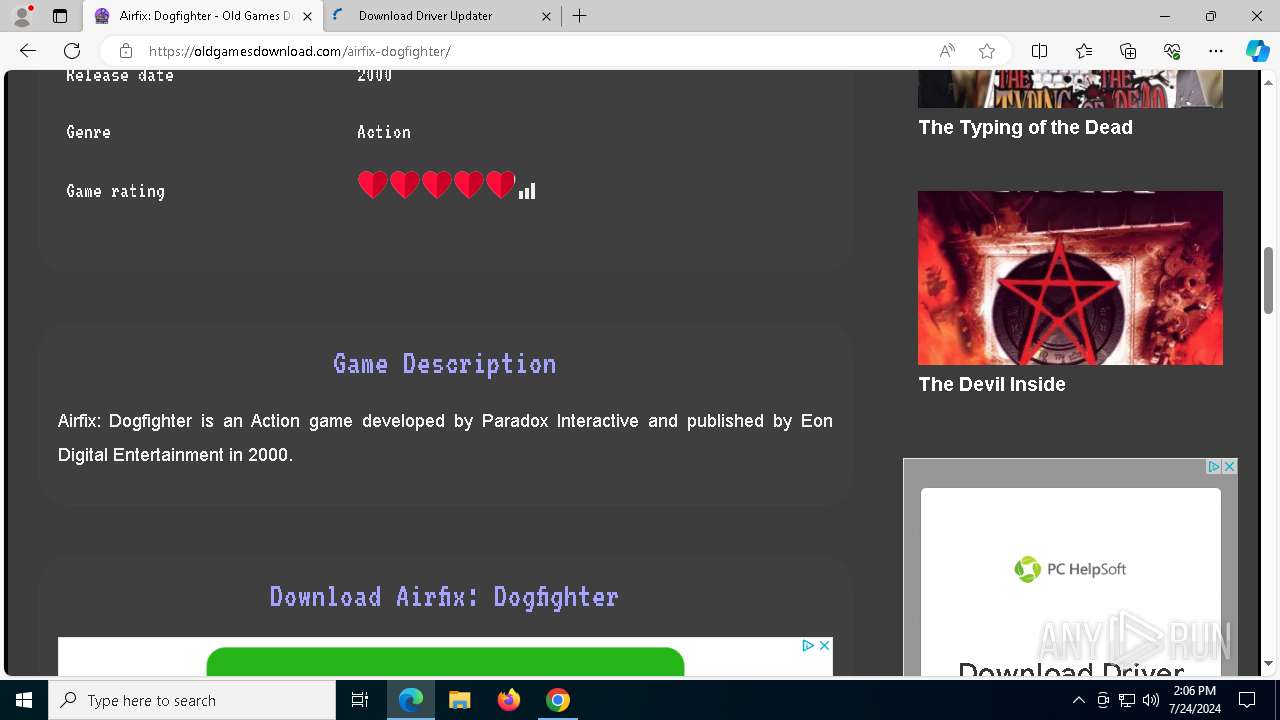The width and height of the screenshot is (1280, 720).
Task: Open File Explorer from taskbar
Action: (x=460, y=700)
